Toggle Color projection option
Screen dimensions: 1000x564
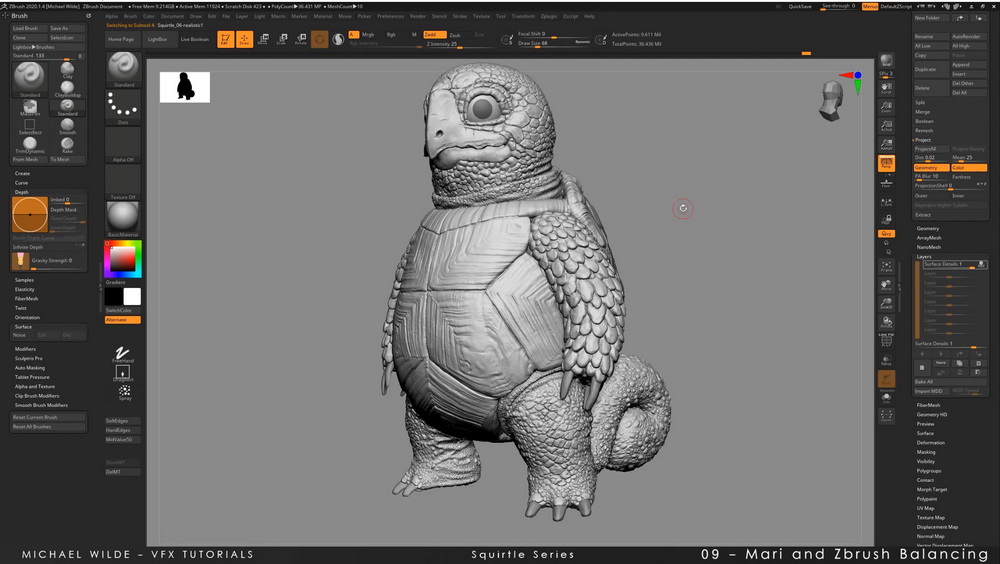pos(969,167)
